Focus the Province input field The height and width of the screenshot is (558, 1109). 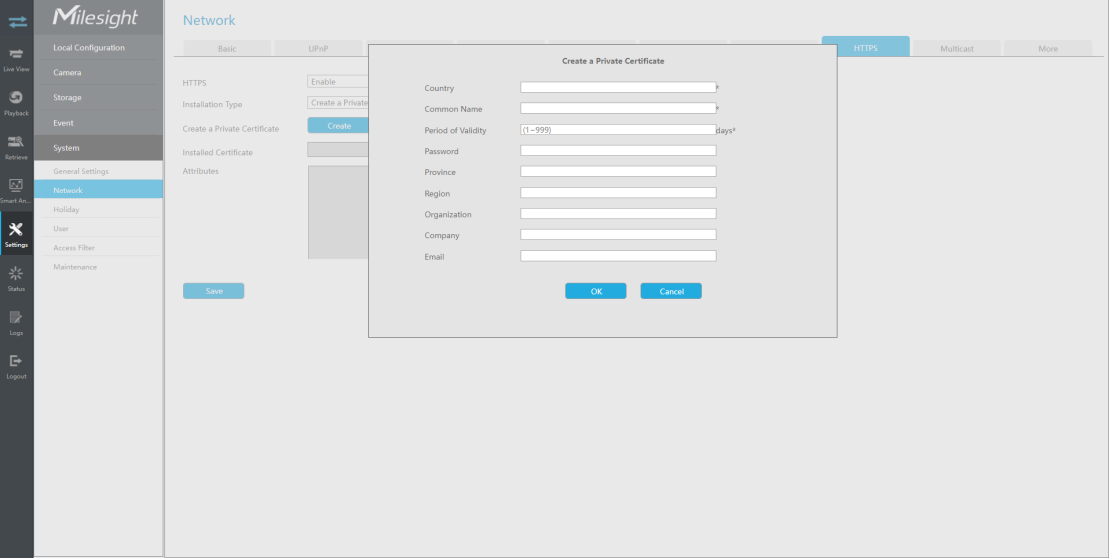[x=618, y=171]
